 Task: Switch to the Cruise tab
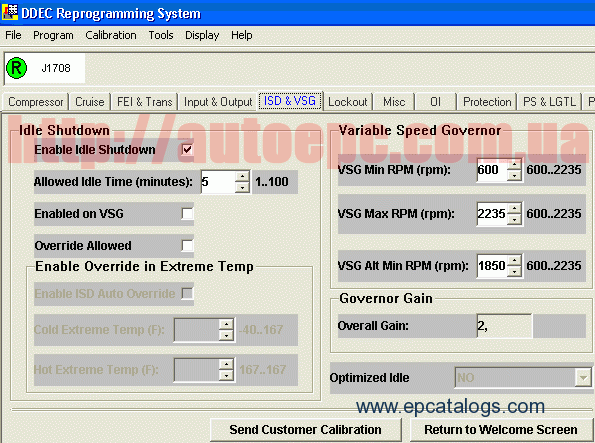(90, 102)
